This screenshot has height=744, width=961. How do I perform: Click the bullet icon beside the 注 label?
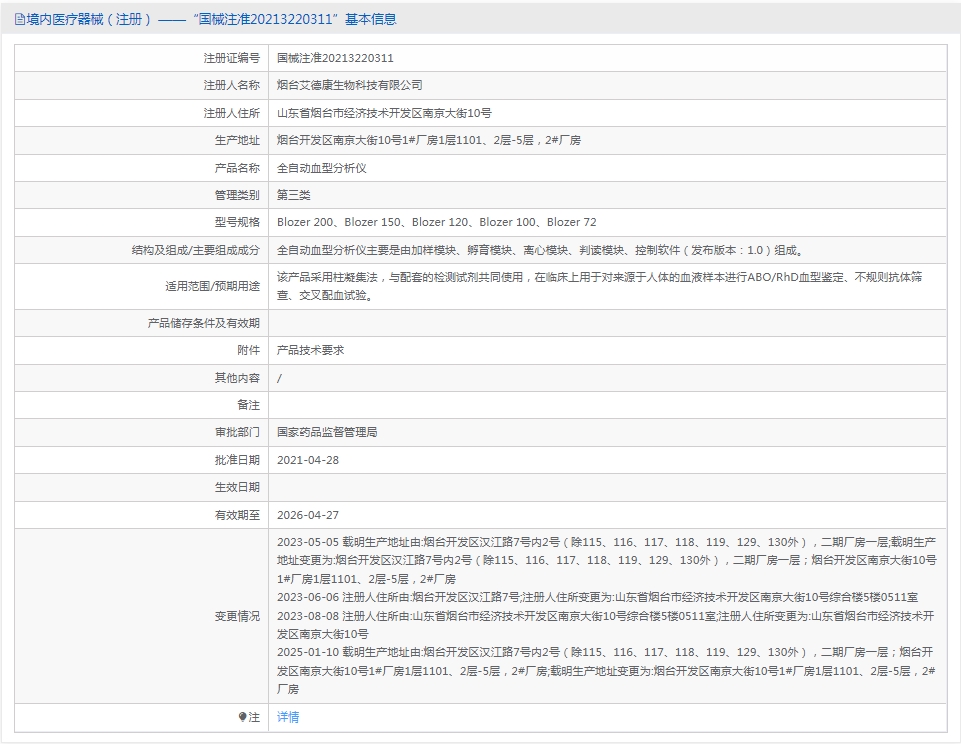coord(243,717)
